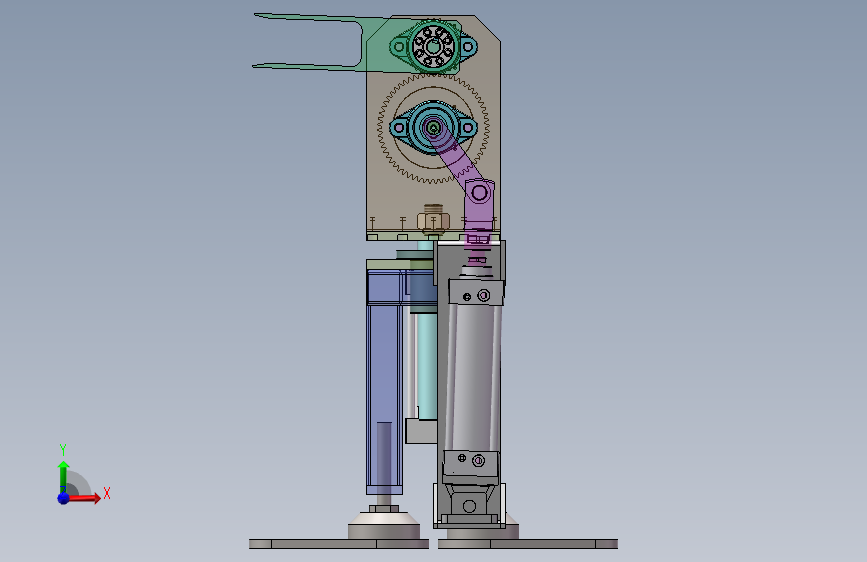
Task: Click the Y label above the triad
Action: point(63,449)
